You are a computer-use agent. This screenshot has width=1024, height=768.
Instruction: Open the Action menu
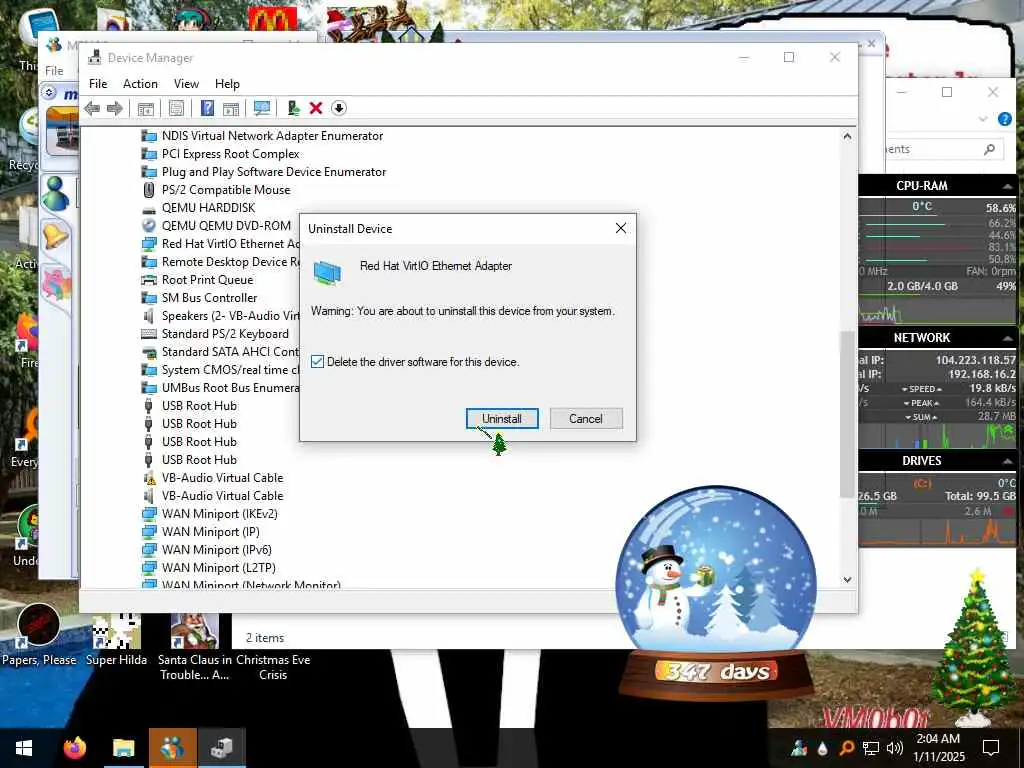tap(140, 84)
